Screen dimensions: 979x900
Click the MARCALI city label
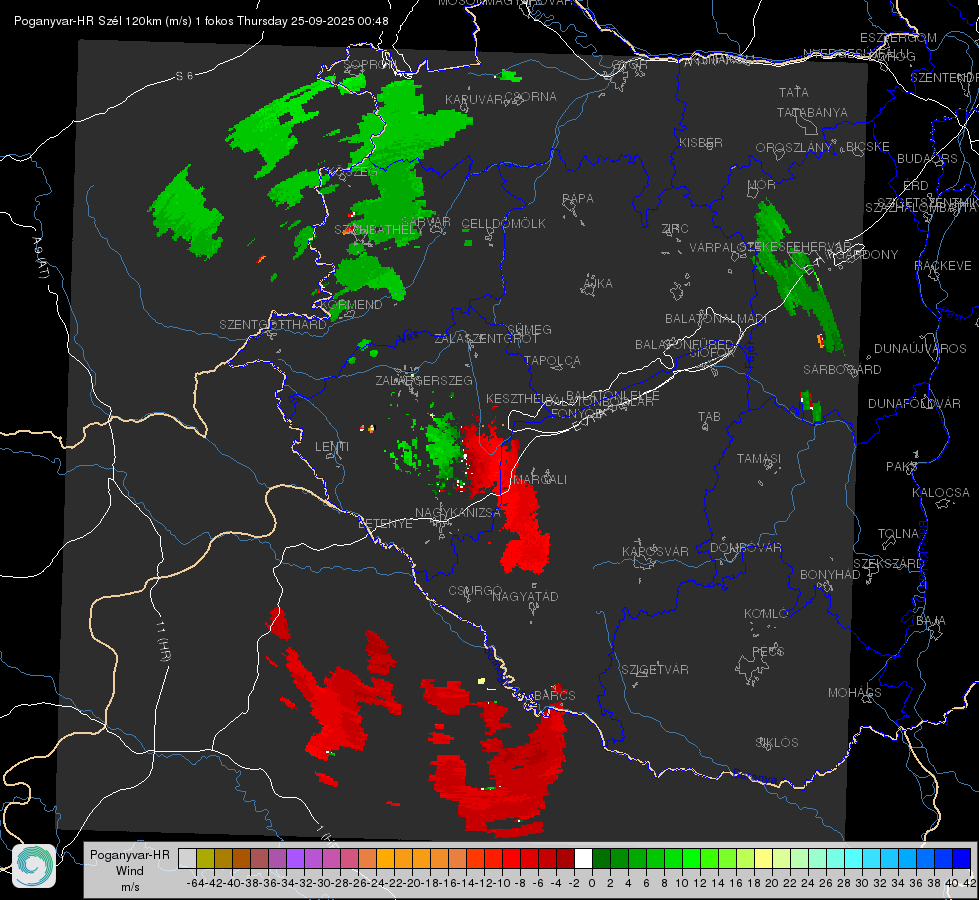[x=539, y=480]
